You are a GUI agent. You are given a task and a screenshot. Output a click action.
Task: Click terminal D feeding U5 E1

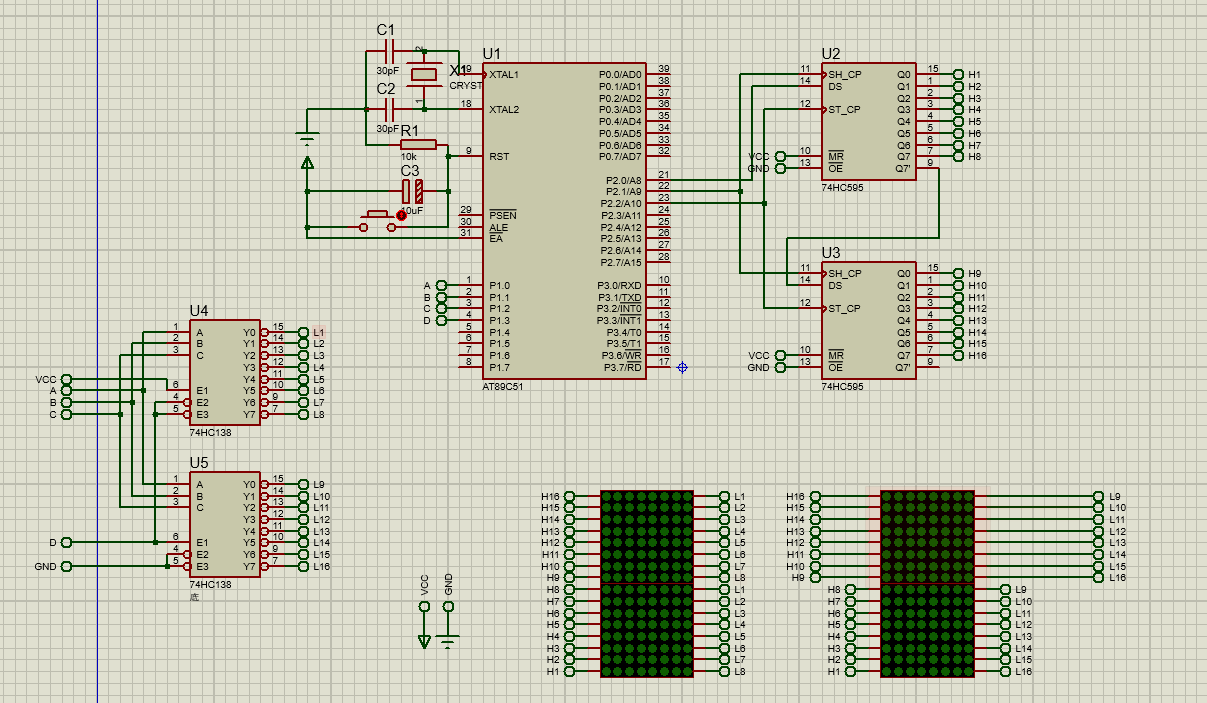[x=66, y=542]
